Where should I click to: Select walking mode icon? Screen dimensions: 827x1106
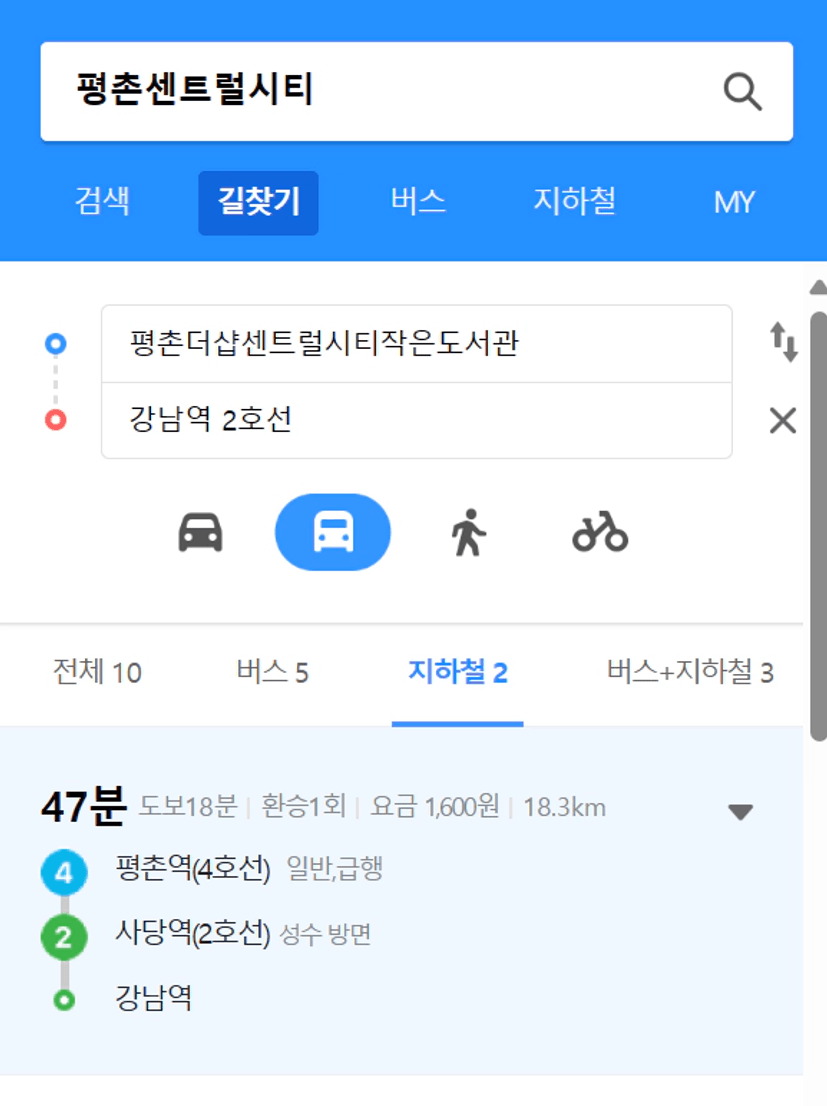(469, 533)
